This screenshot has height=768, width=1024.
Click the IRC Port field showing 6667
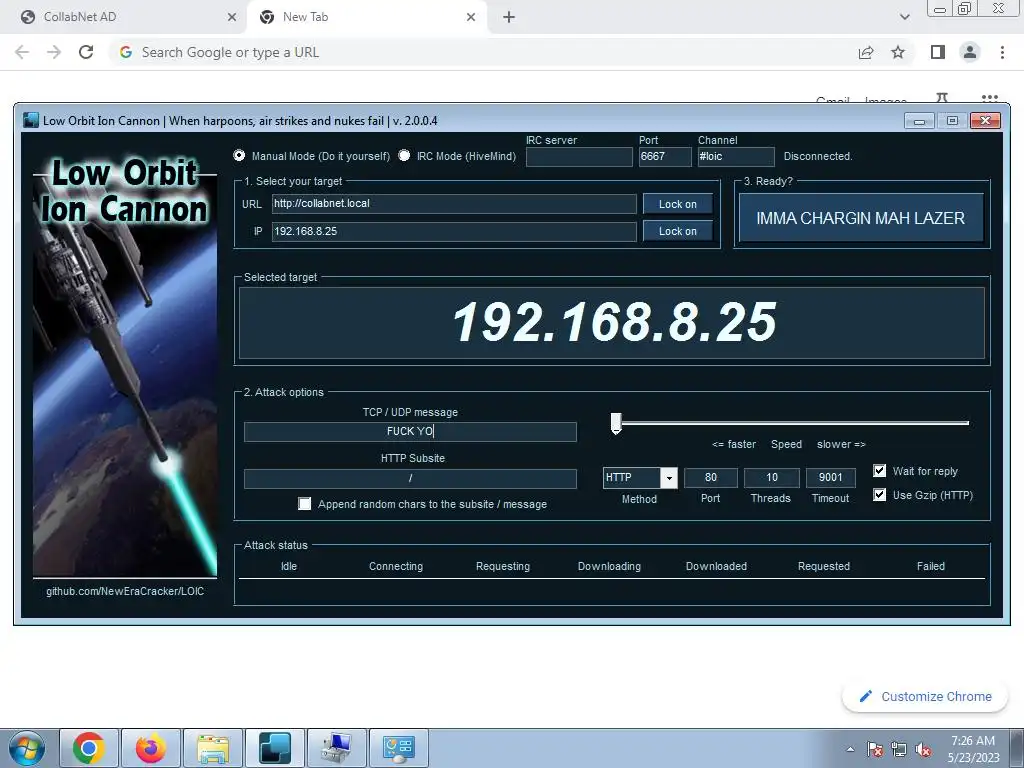(x=665, y=157)
